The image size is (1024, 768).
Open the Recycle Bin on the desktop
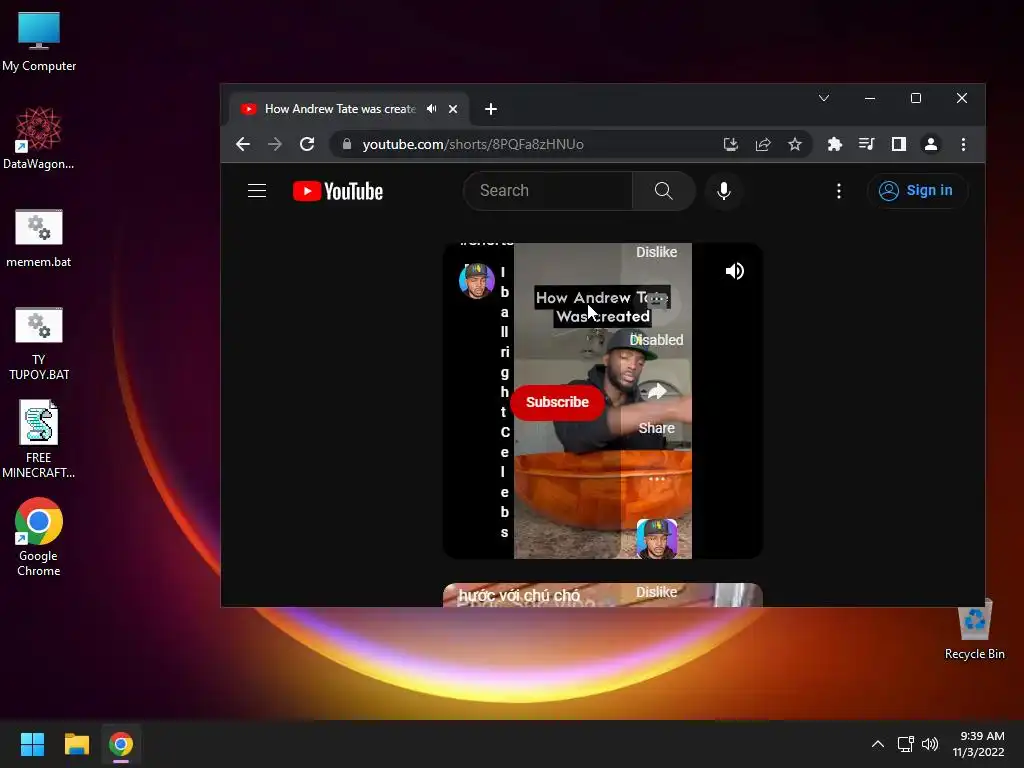[x=974, y=629]
